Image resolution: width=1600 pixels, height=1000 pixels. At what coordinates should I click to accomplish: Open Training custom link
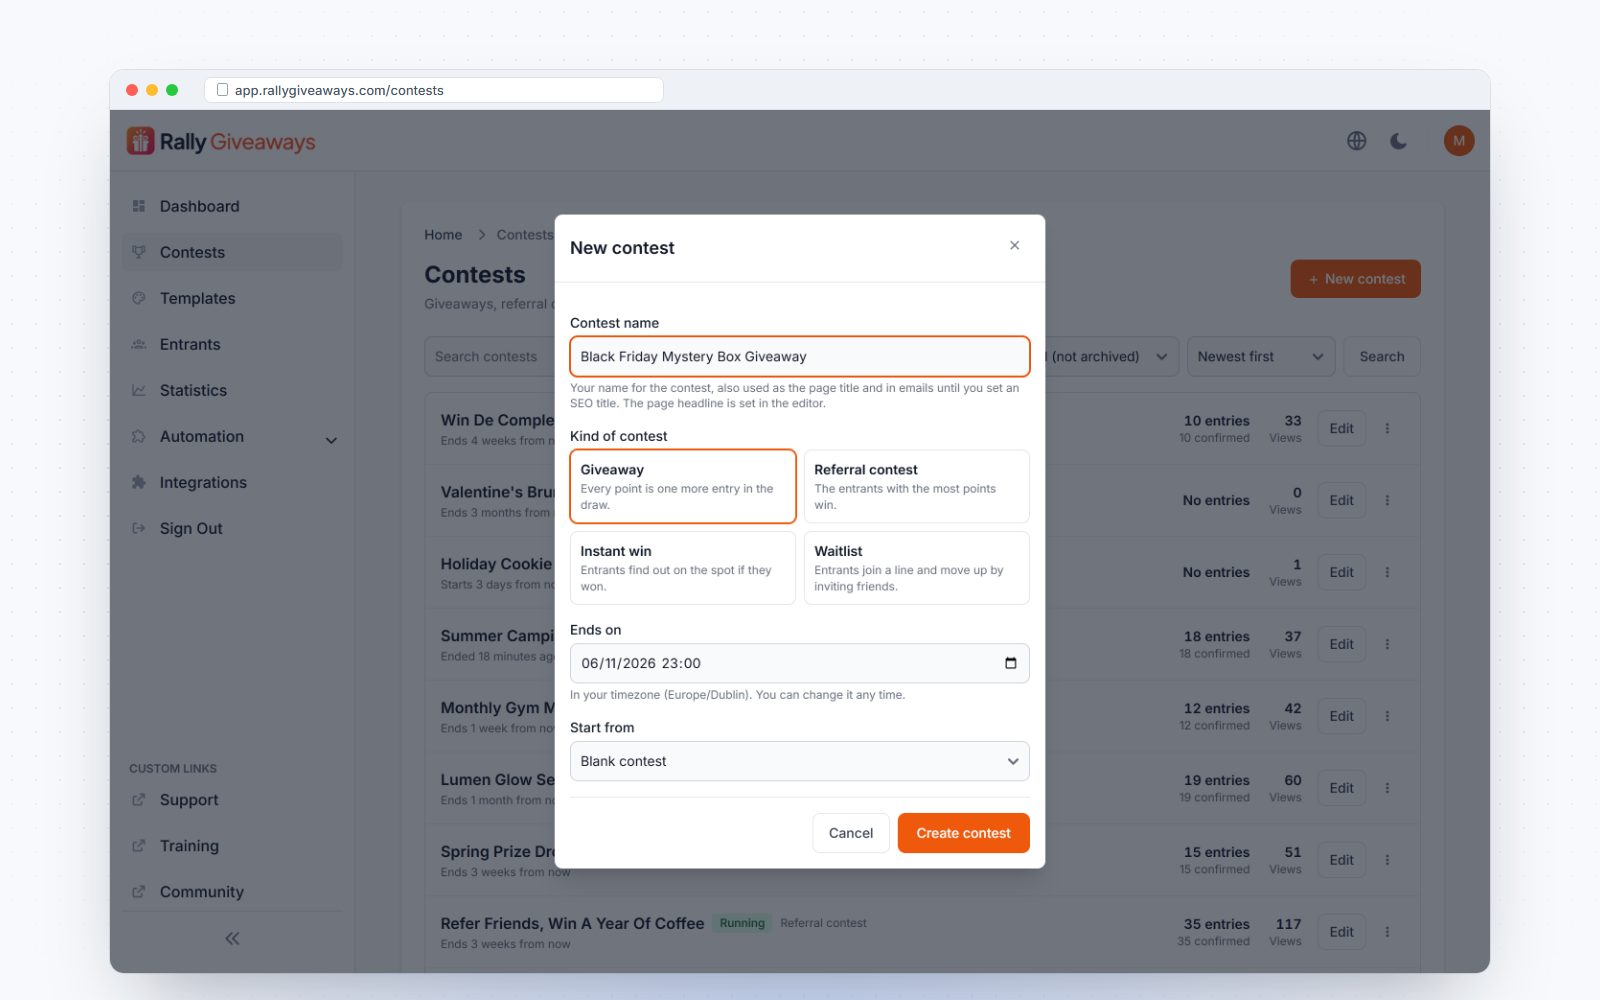click(232, 846)
